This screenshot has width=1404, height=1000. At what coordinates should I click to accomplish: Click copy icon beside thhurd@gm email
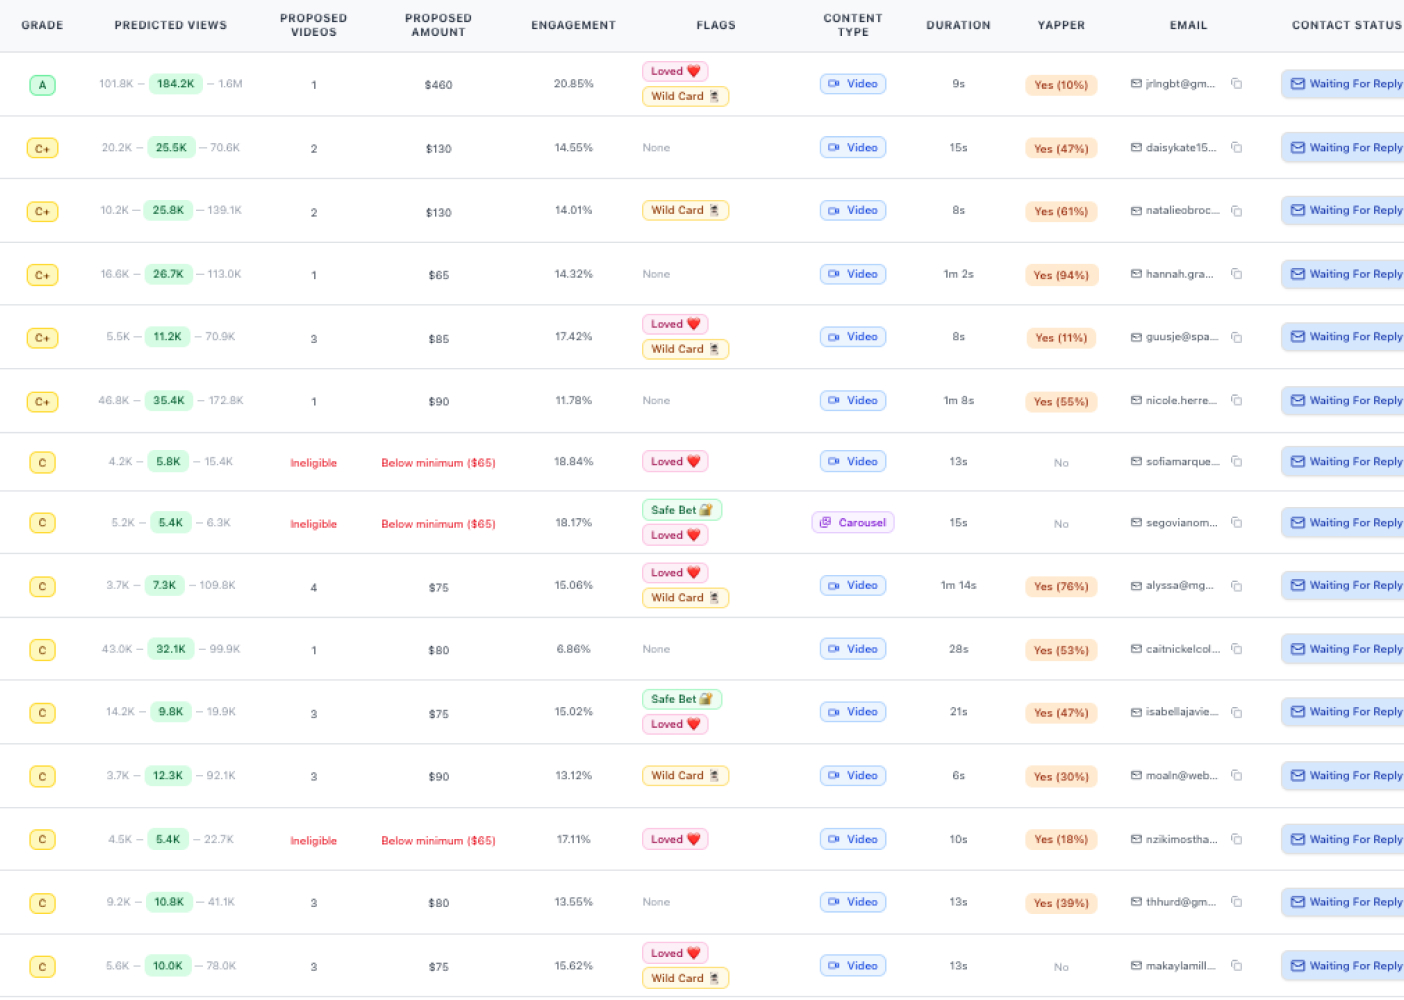[x=1236, y=902]
